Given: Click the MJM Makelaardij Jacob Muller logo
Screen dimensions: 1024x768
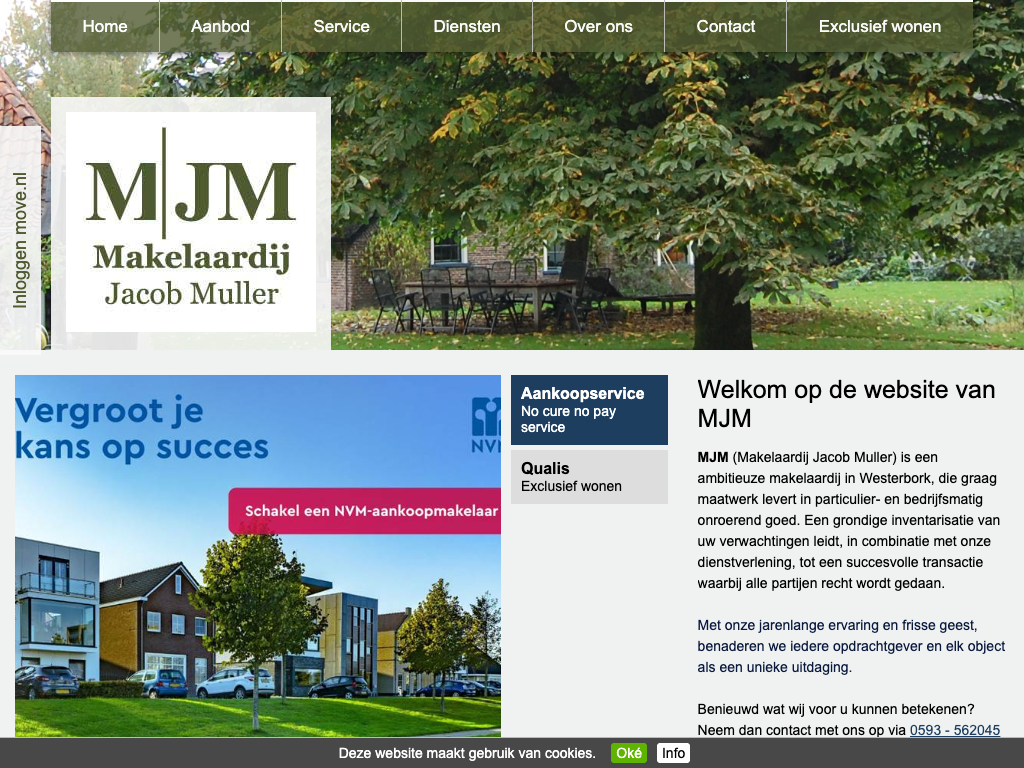Looking at the screenshot, I should (191, 222).
